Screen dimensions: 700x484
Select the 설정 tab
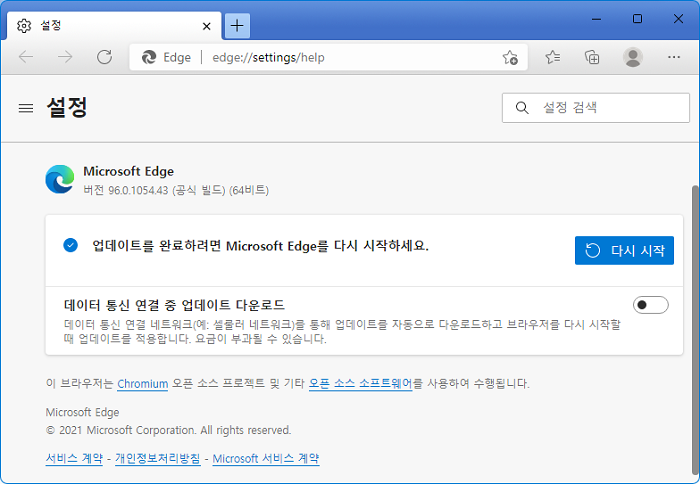point(114,26)
